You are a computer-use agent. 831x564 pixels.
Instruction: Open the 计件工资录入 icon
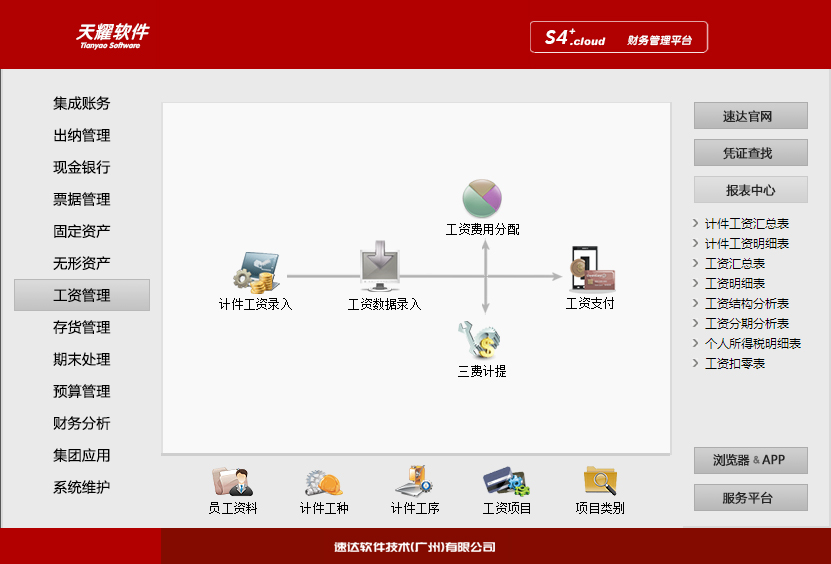click(254, 273)
